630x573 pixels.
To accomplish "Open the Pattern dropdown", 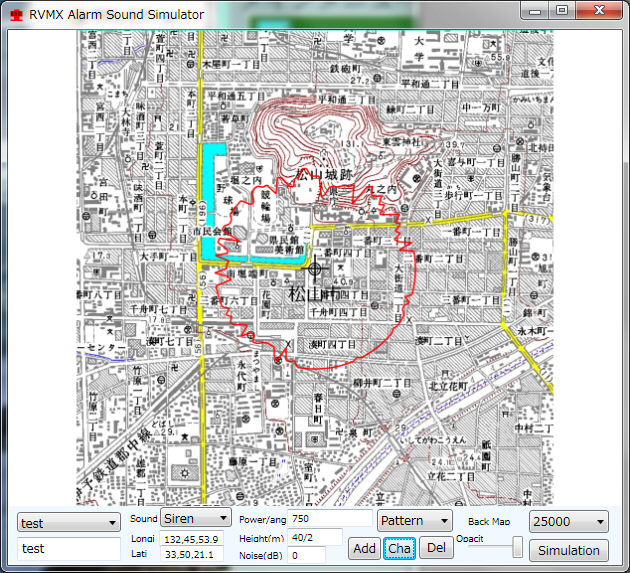I will 415,520.
